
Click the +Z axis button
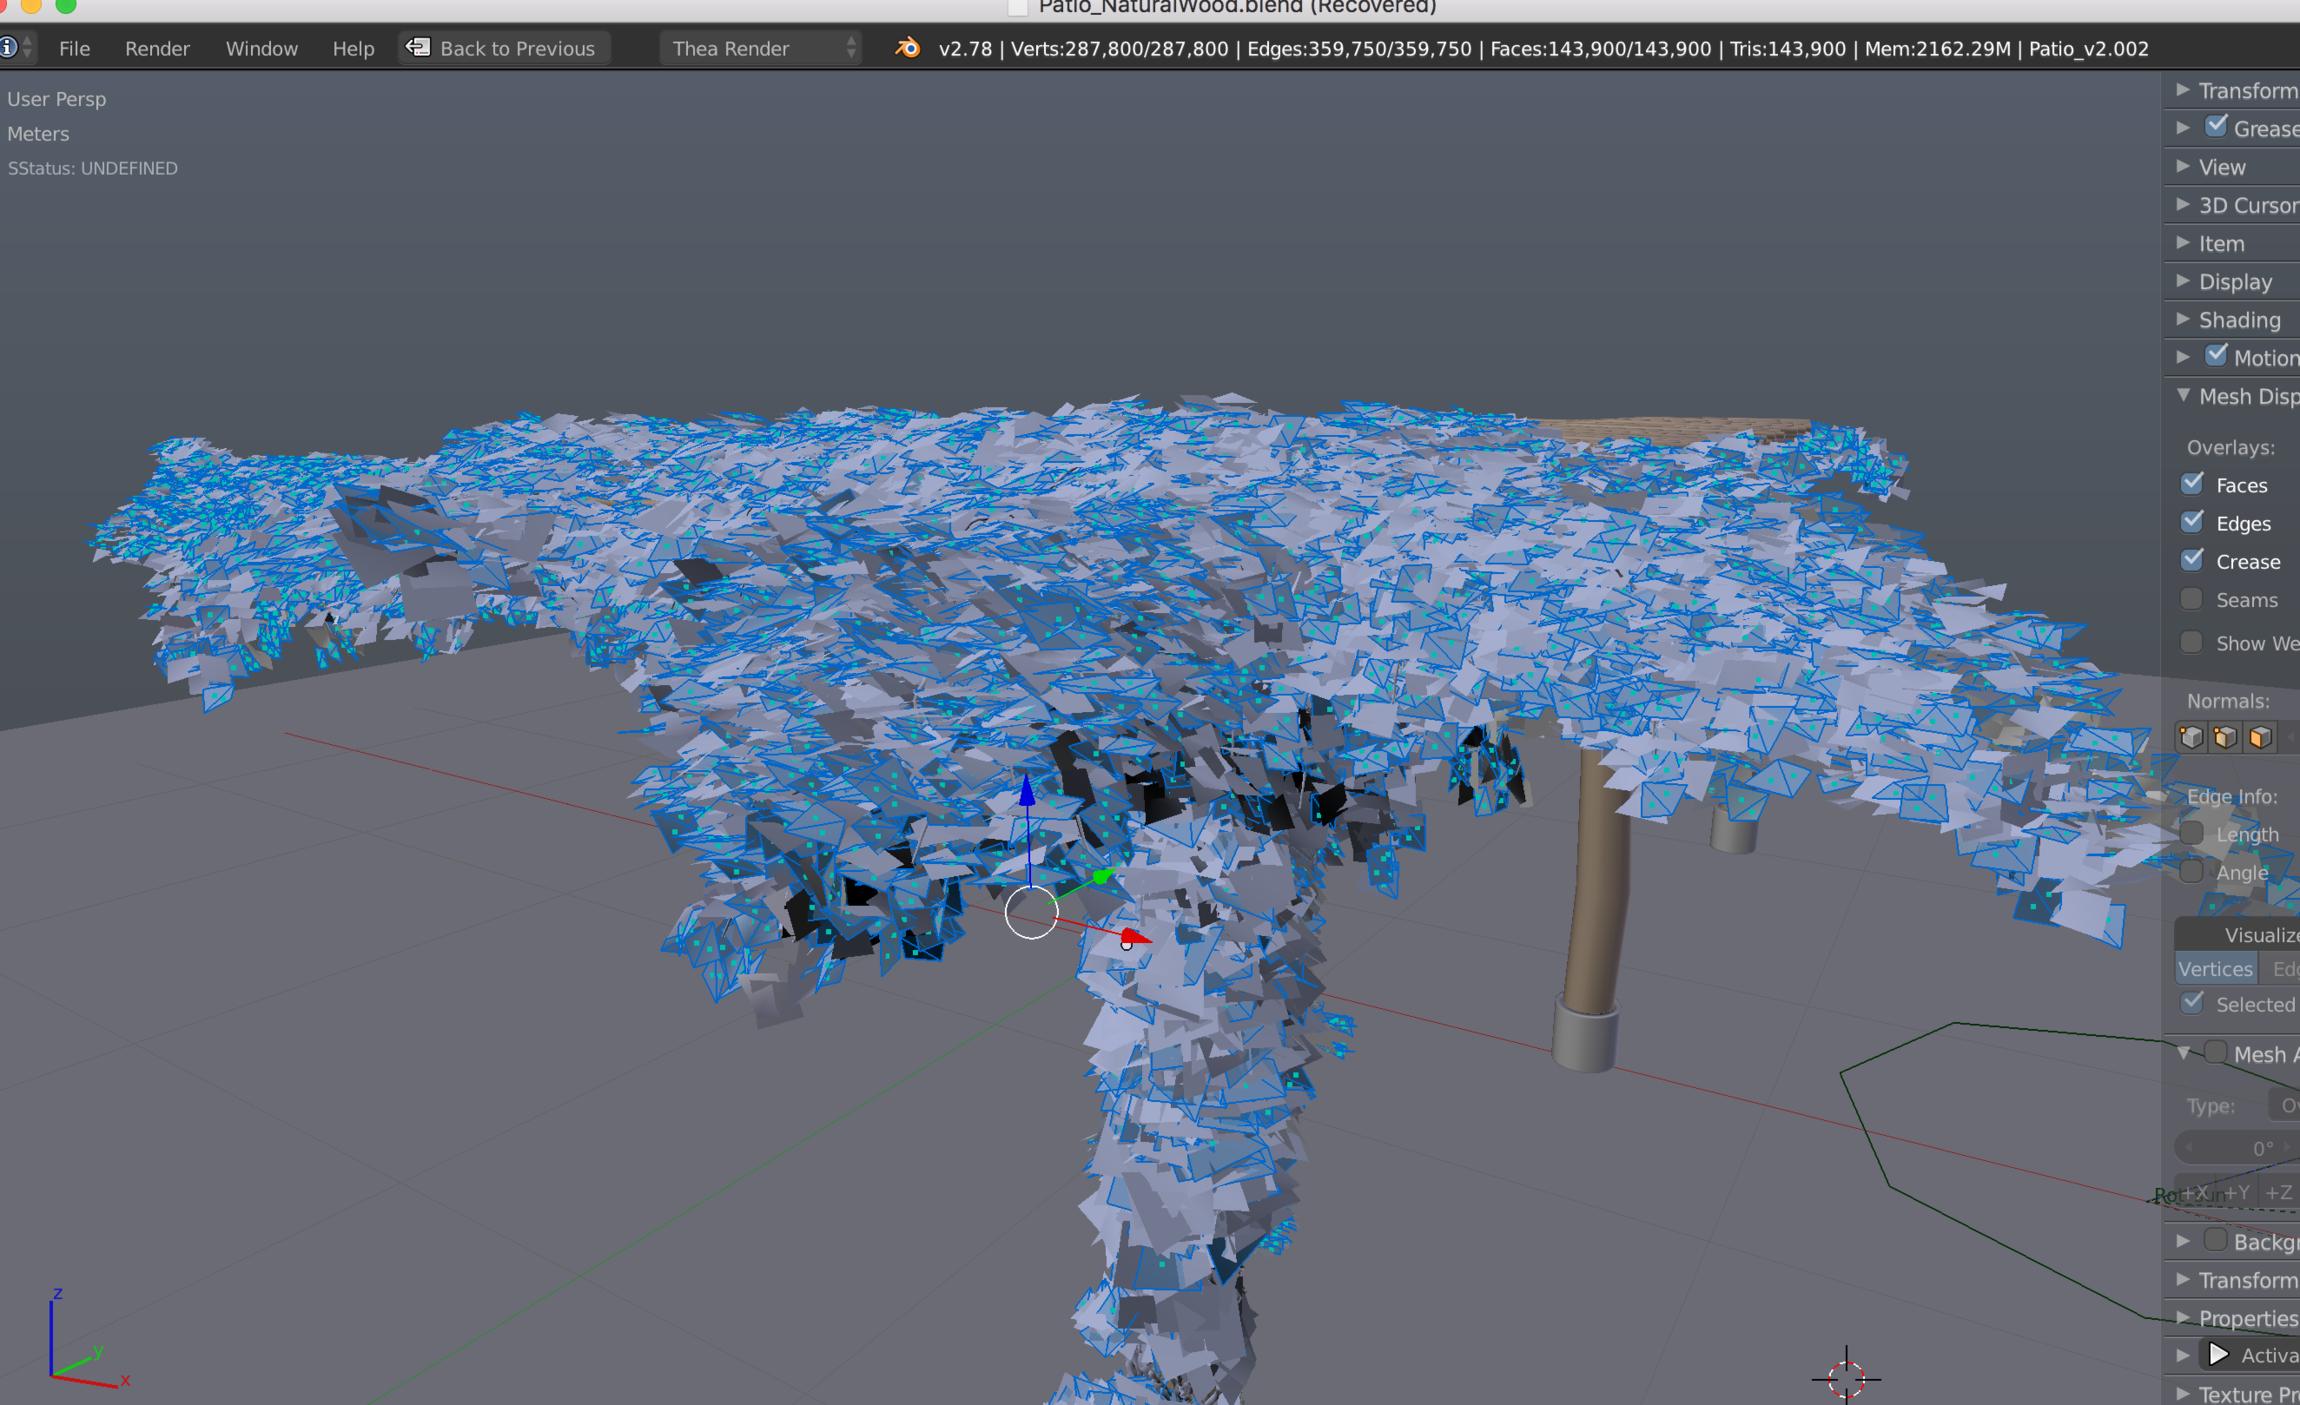click(x=2279, y=1191)
